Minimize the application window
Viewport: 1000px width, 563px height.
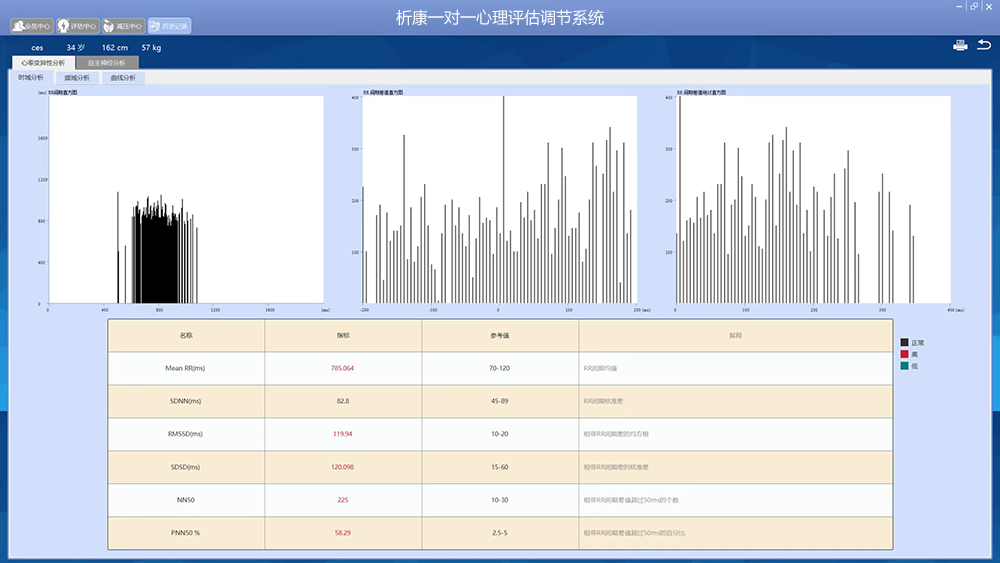pyautogui.click(x=961, y=6)
